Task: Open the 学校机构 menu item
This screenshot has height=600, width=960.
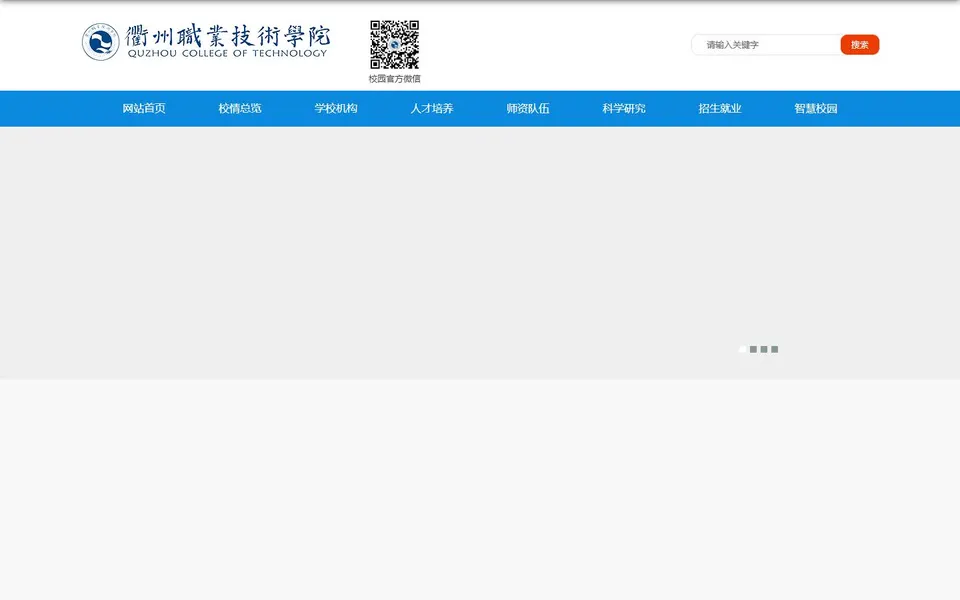Action: [336, 108]
